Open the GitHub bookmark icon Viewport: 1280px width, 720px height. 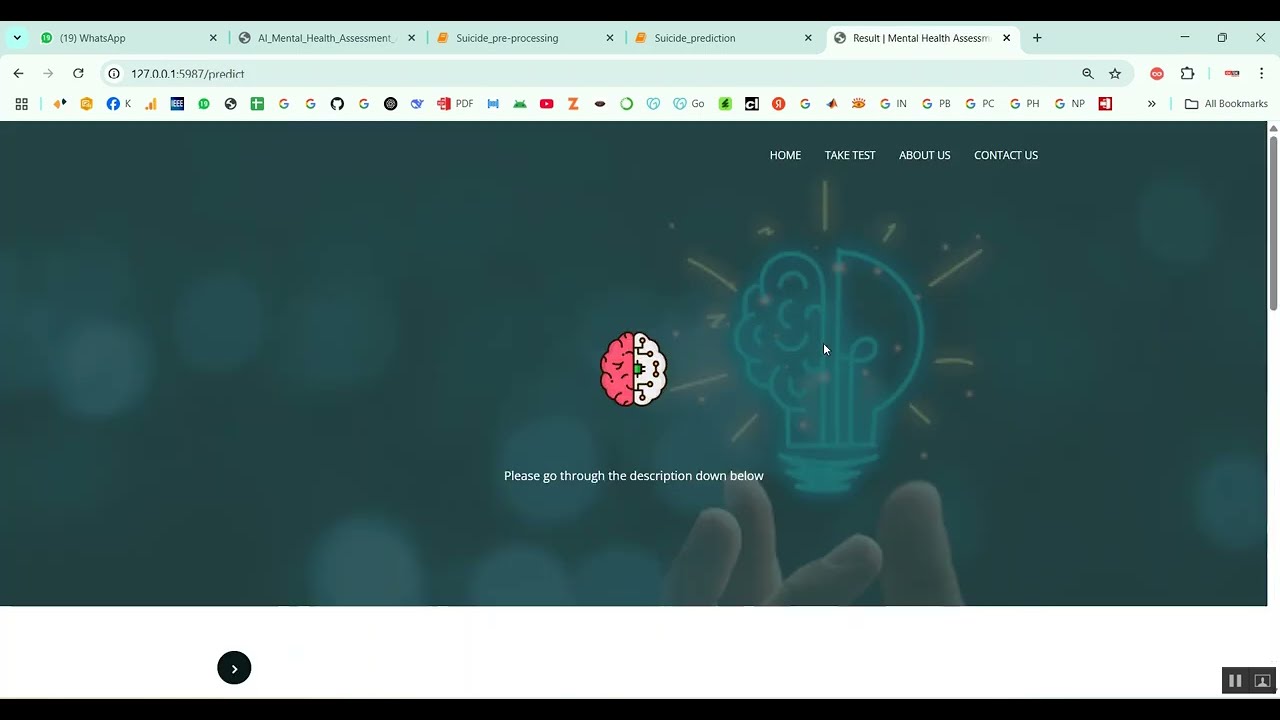tap(337, 104)
